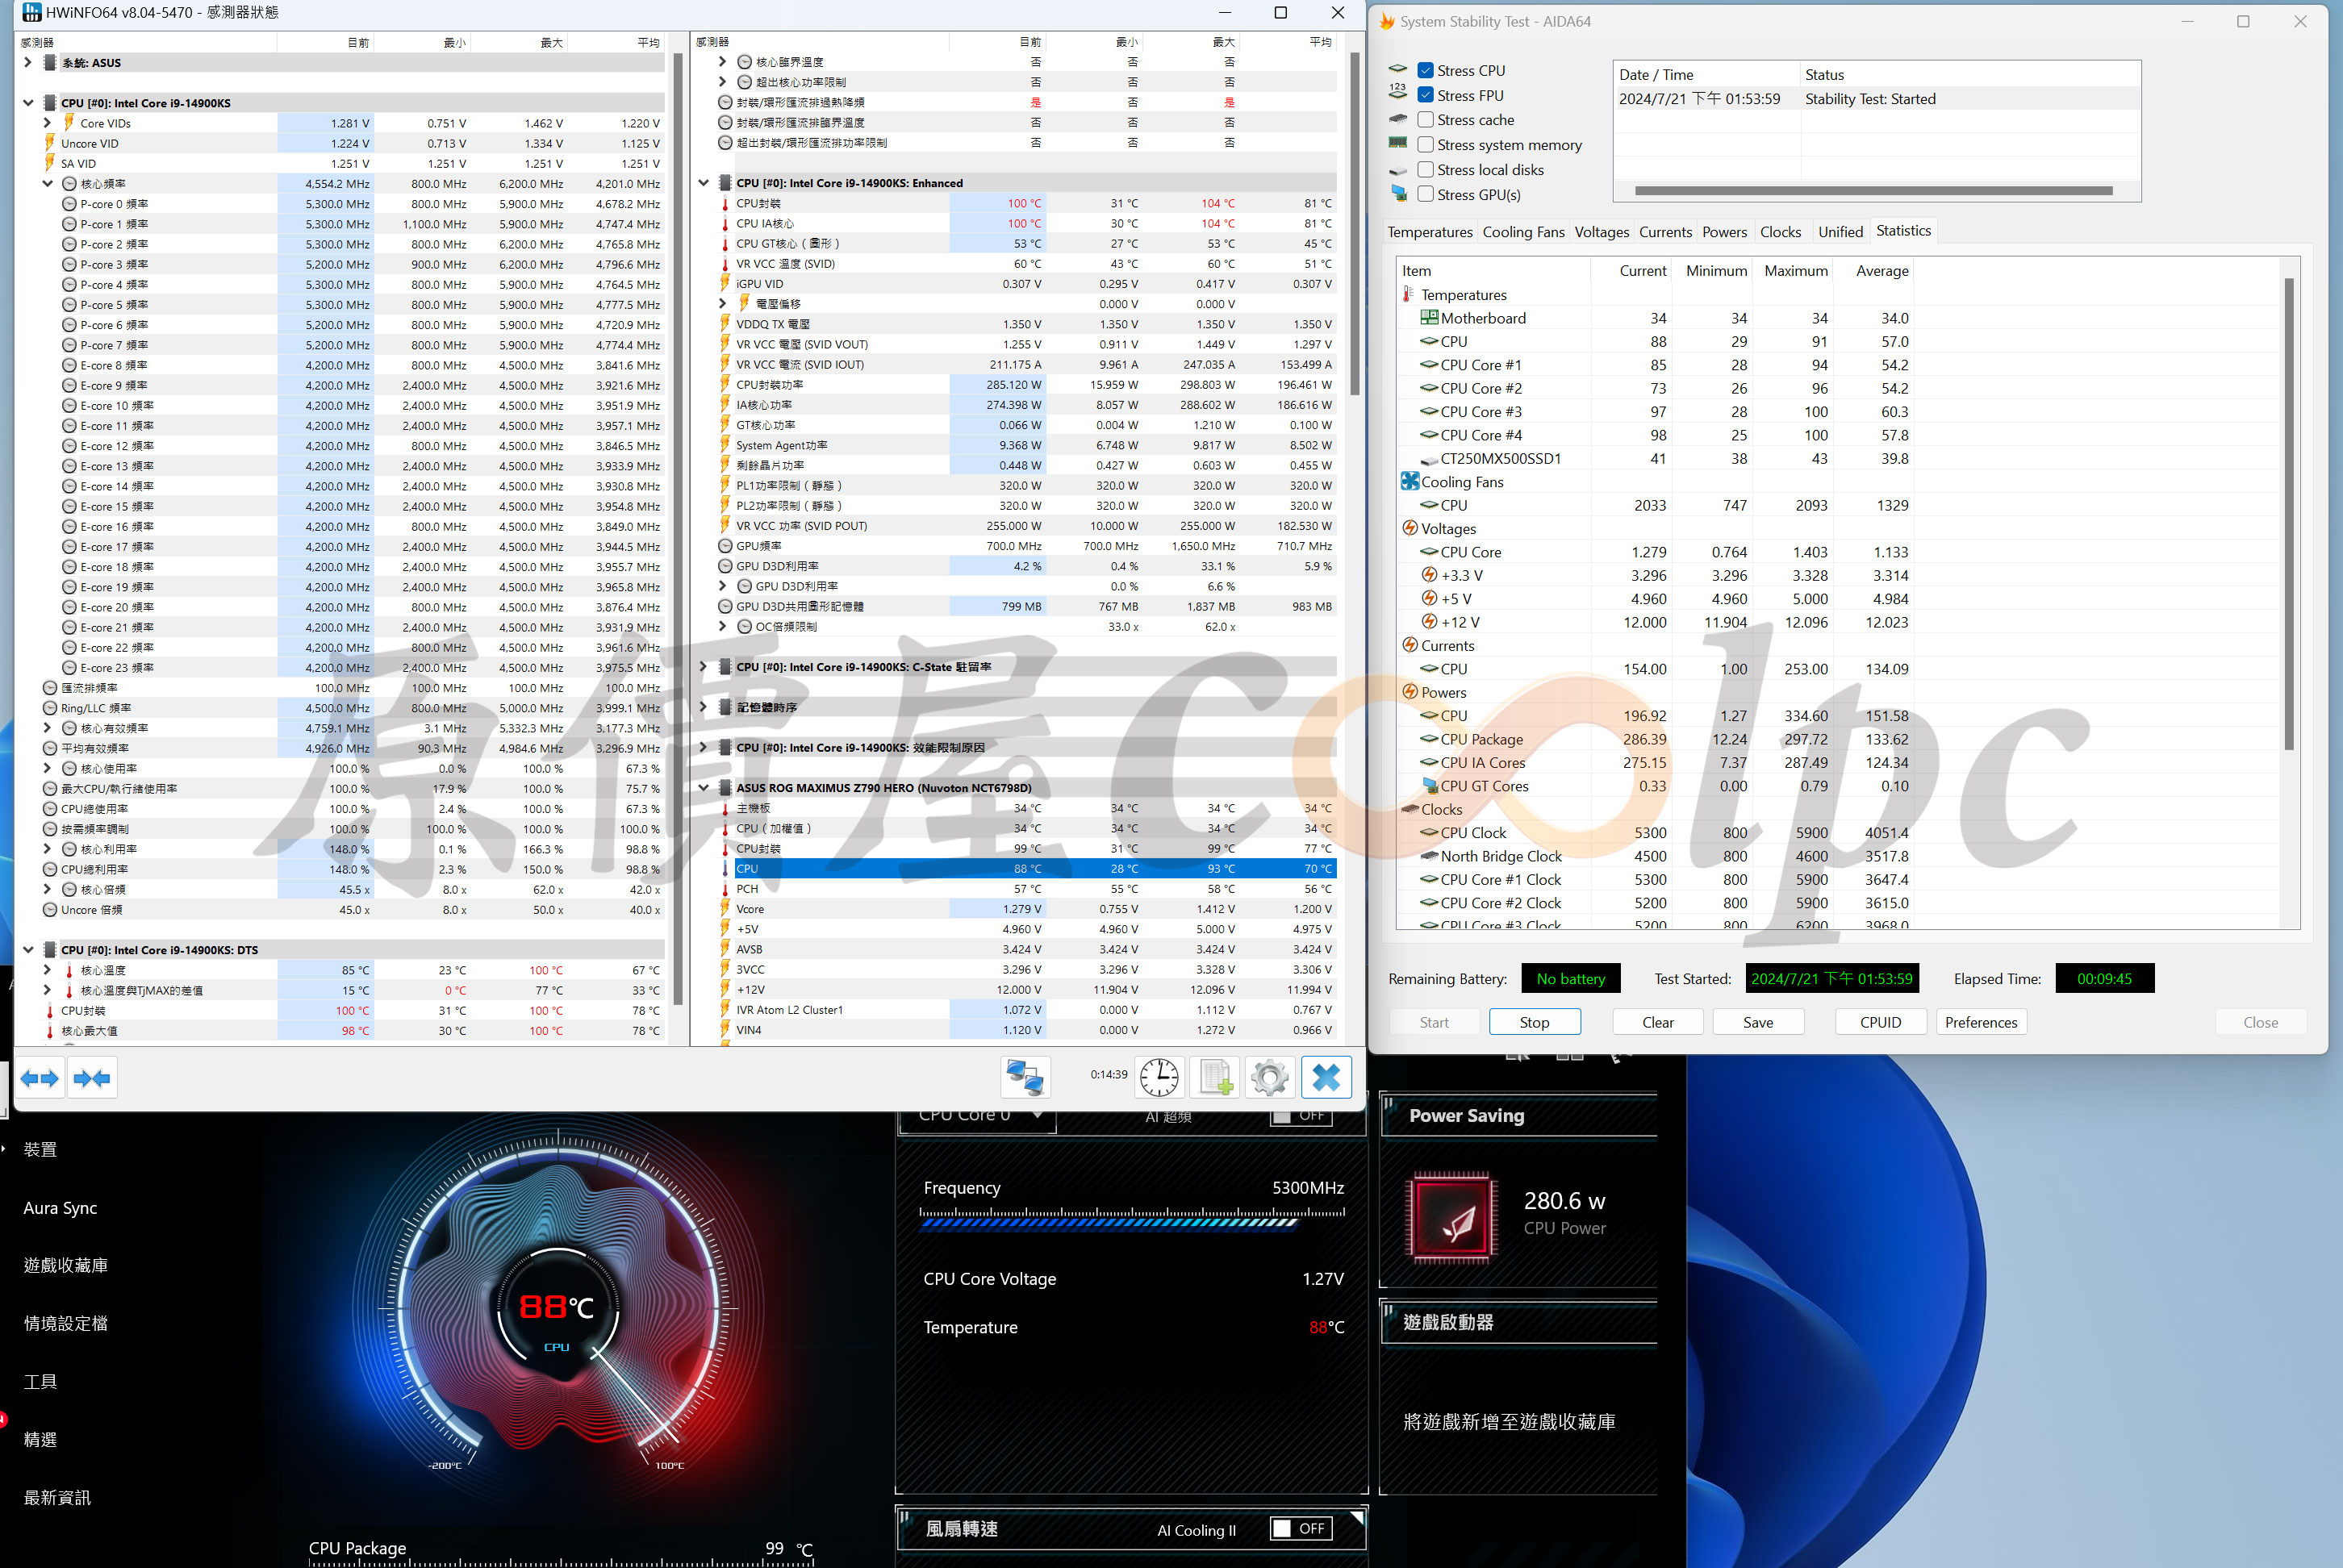2343x1568 pixels.
Task: Click Cooling Fans fan icon in statistics
Action: [x=1410, y=482]
